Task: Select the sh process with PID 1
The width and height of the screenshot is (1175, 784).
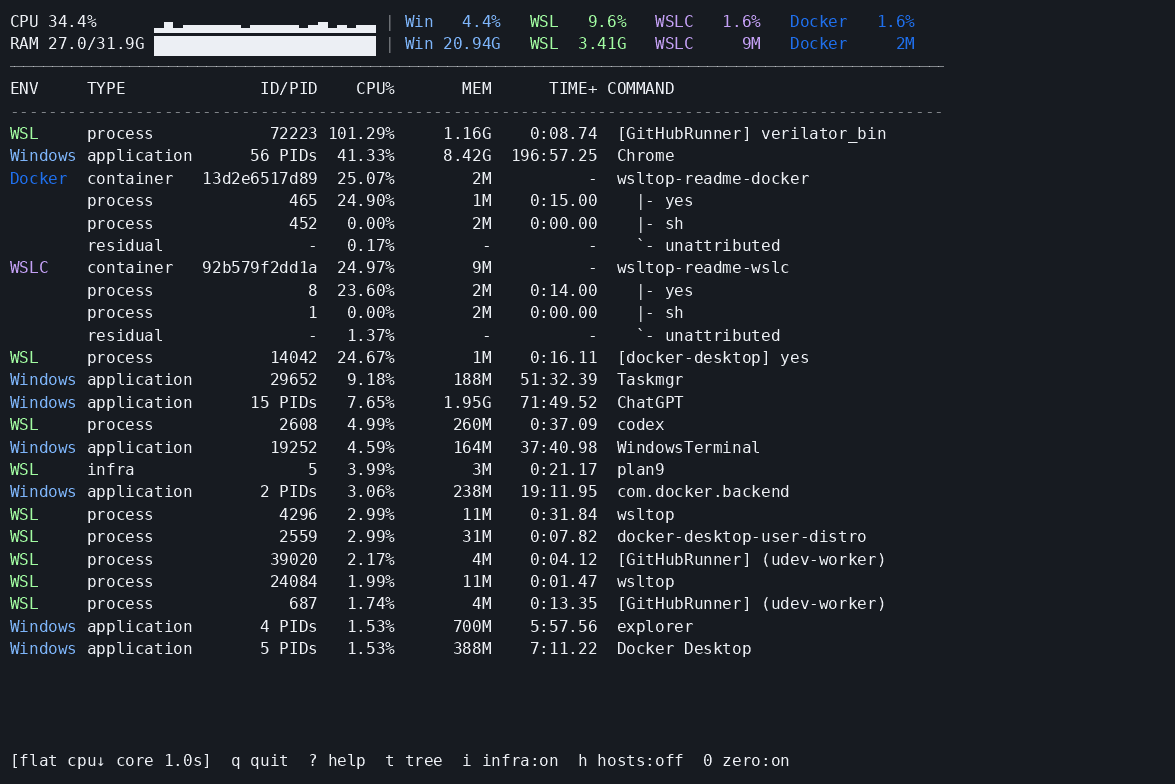Action: tap(385, 313)
